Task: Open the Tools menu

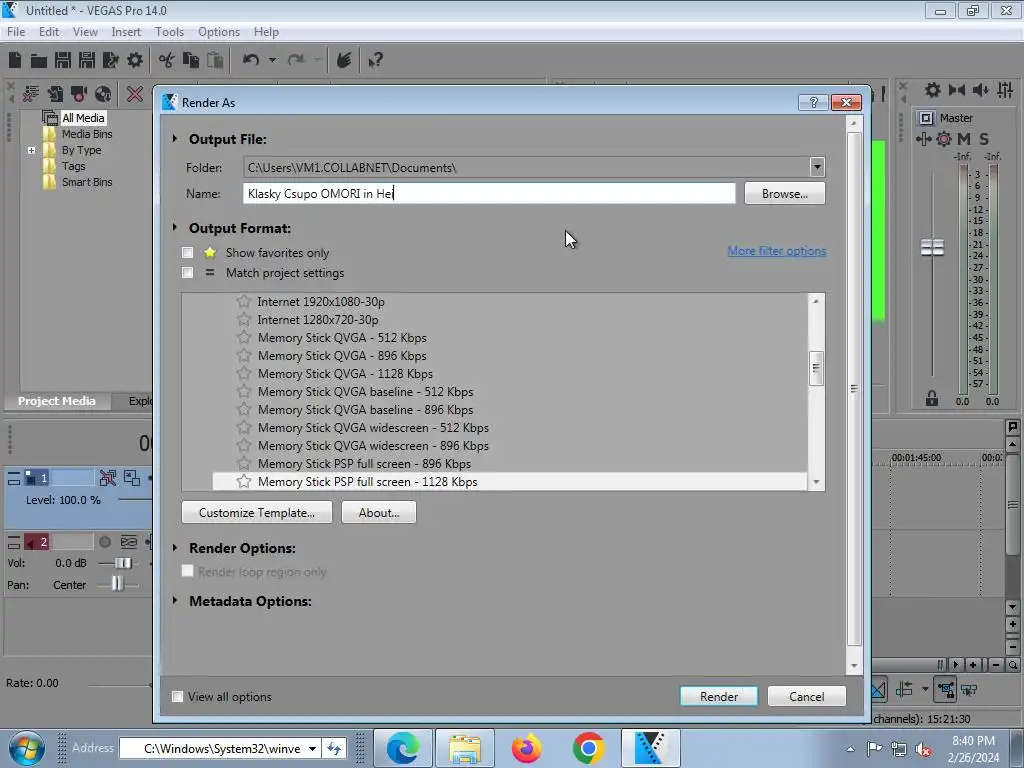Action: (169, 32)
